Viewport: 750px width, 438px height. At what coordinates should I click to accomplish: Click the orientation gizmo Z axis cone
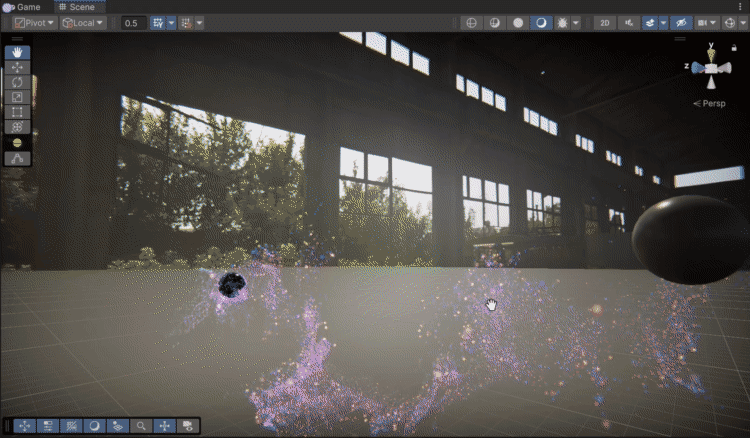(697, 68)
